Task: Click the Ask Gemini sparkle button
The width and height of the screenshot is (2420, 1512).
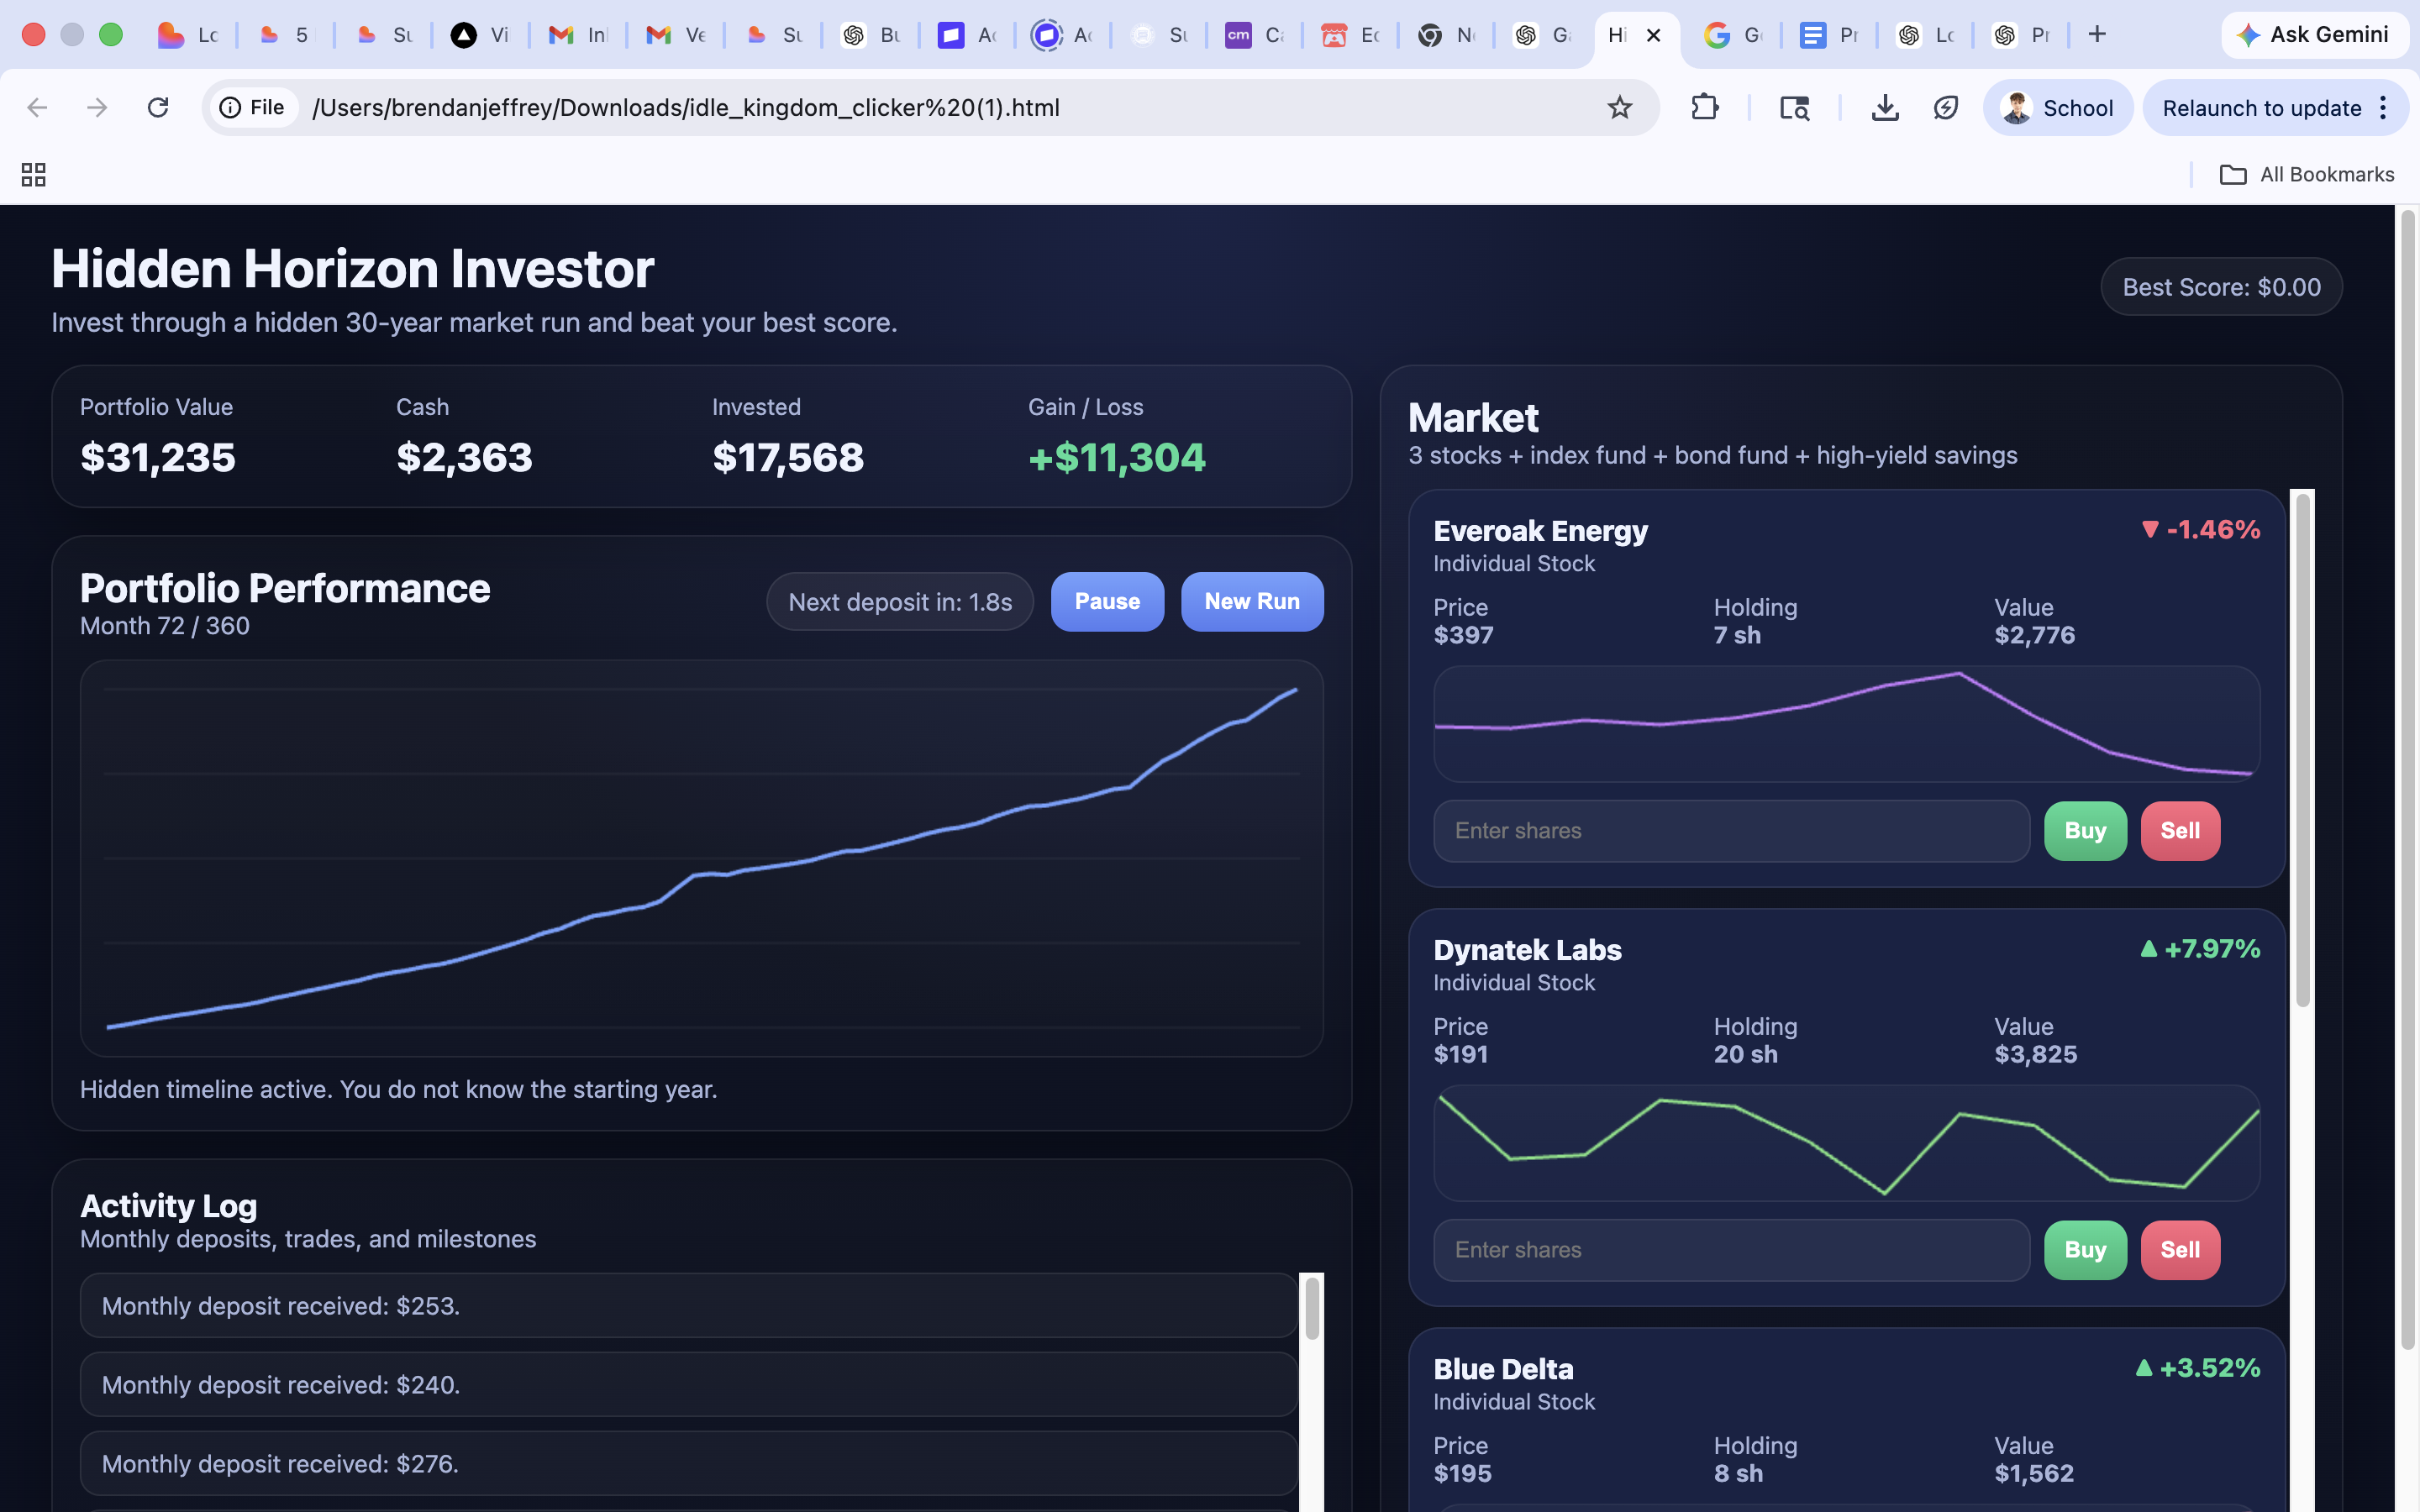Action: pos(2313,34)
